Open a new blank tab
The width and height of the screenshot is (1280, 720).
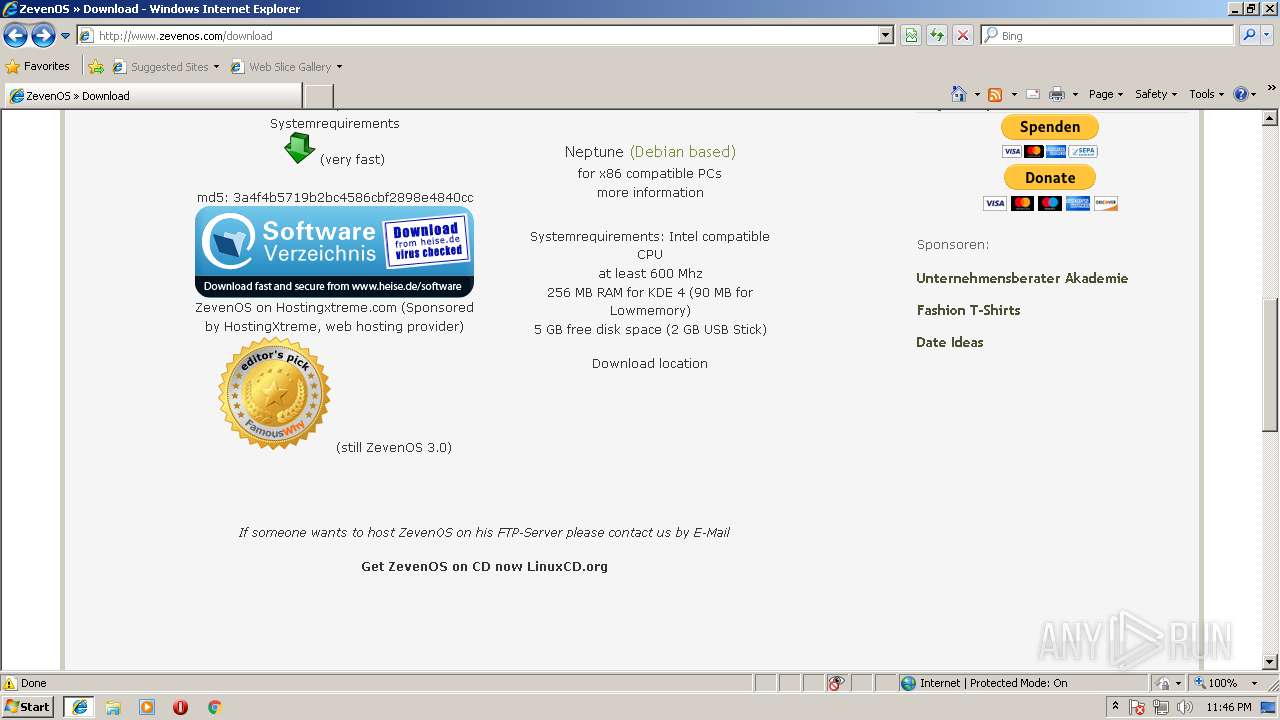click(318, 96)
